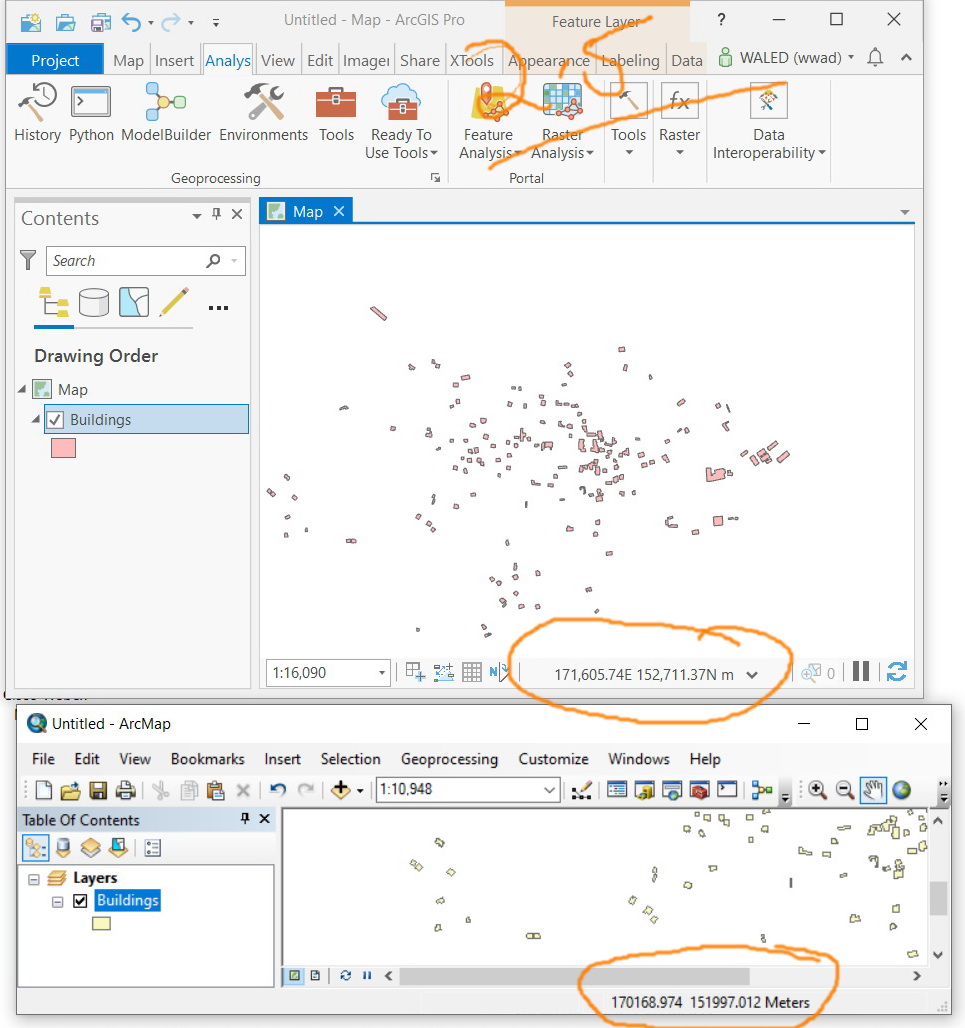The width and height of the screenshot is (965, 1028).
Task: Show more Contents list options
Action: tap(218, 307)
